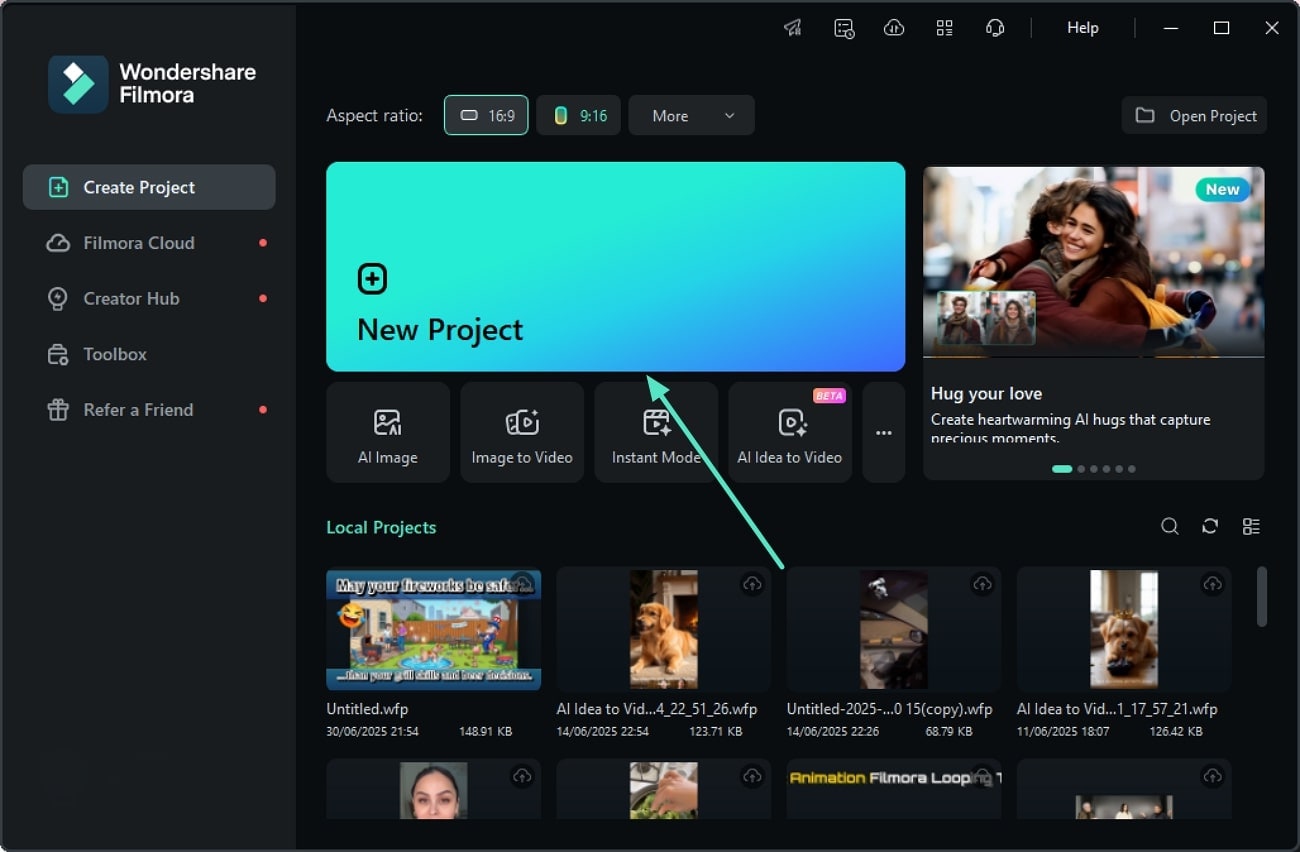Open the AI Idea to Vid..1_17_57_21.wfp project
Image resolution: width=1300 pixels, height=852 pixels.
coord(1124,629)
